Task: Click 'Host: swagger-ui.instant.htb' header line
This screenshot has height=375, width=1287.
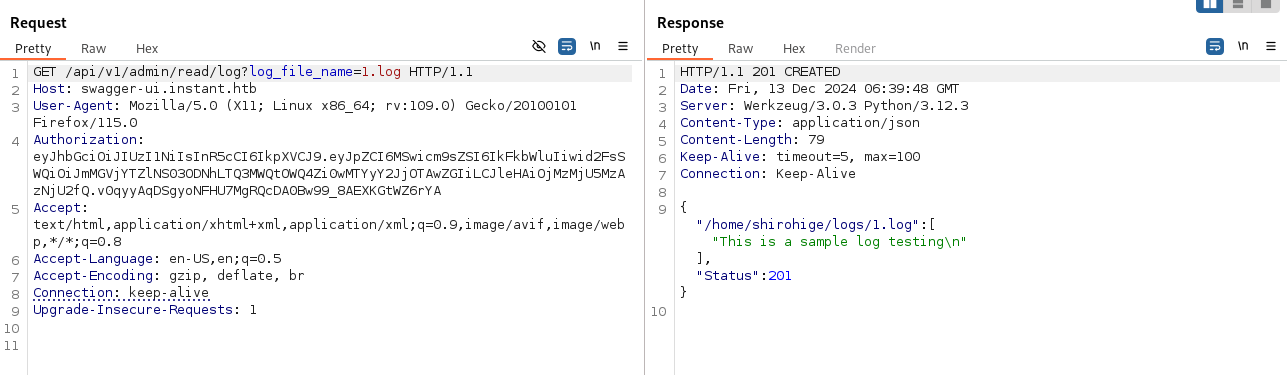Action: (145, 89)
